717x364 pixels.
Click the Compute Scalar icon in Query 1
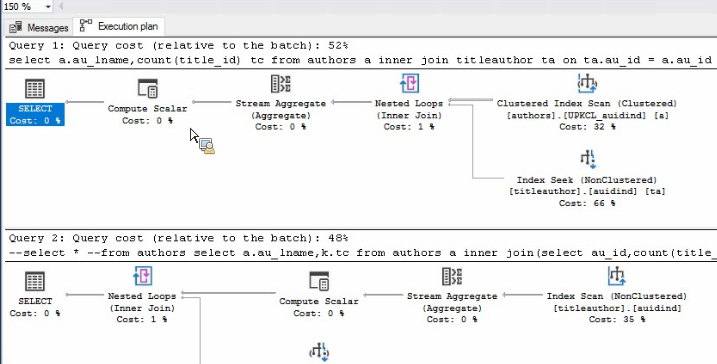[x=147, y=88]
